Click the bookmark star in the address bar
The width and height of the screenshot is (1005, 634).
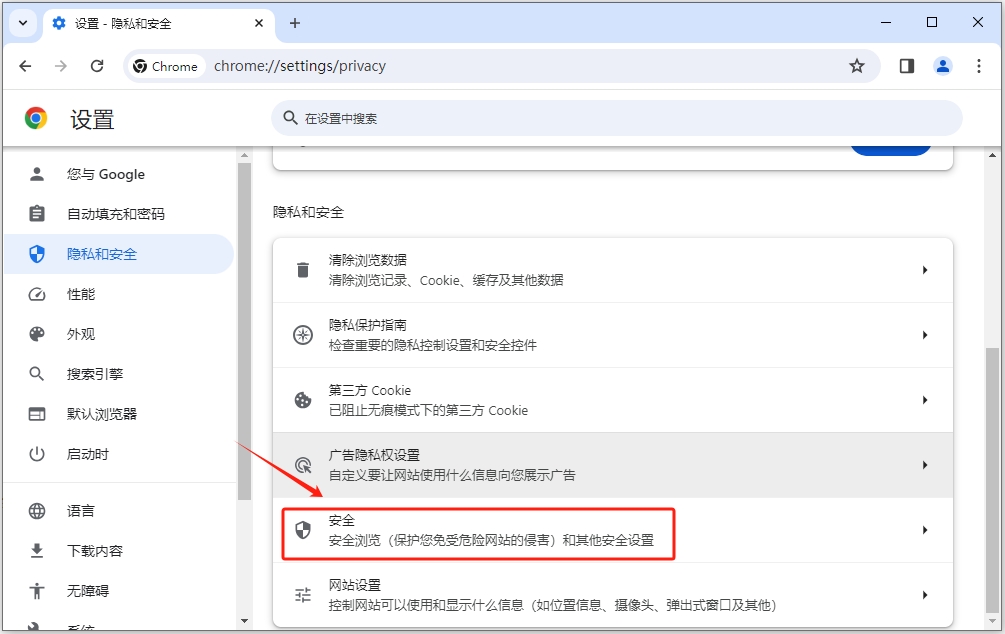857,65
